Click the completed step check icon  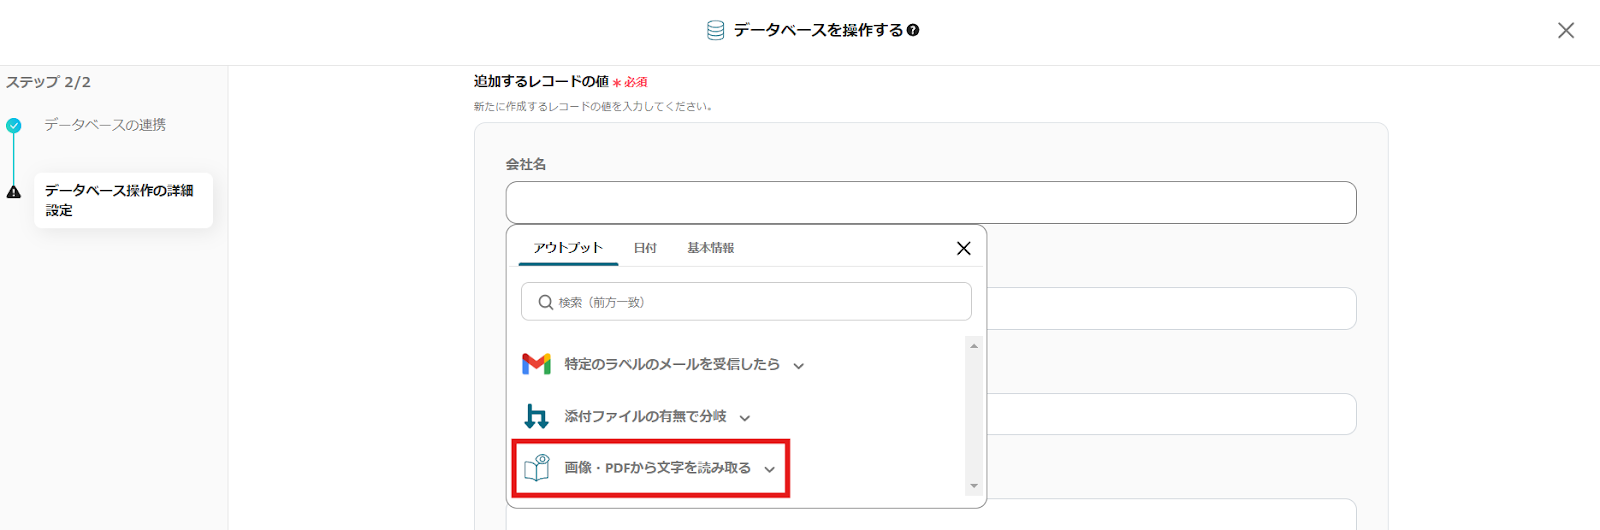(x=14, y=125)
